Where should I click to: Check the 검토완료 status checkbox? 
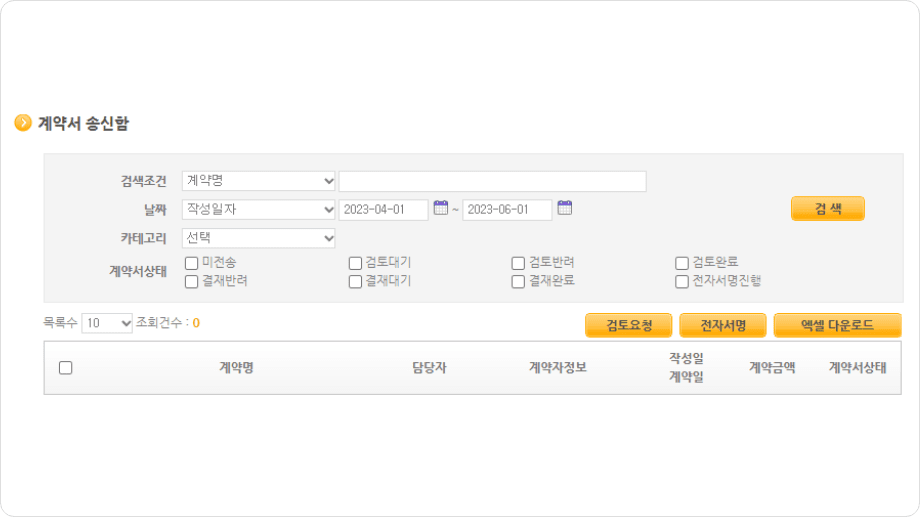(x=682, y=263)
